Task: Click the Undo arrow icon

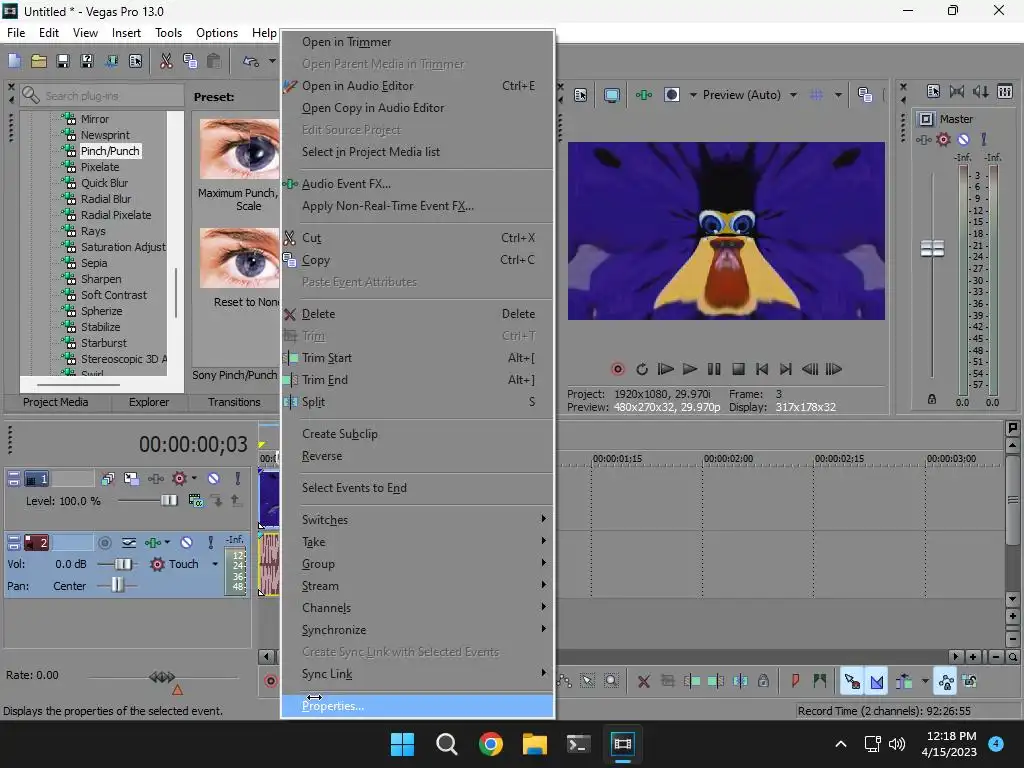Action: 251,61
